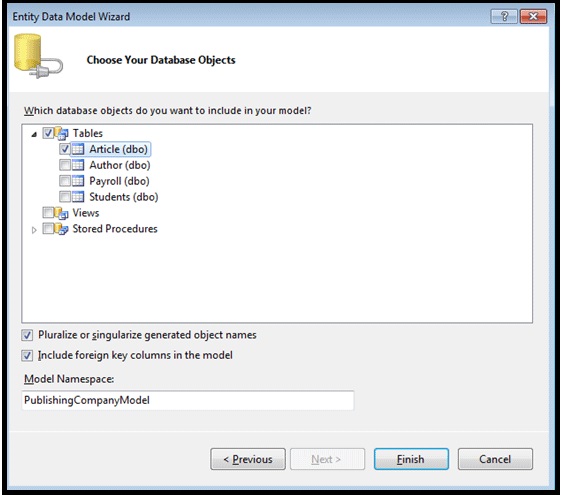573x495 pixels.
Task: Collapse the Tables tree node
Action: (34, 134)
